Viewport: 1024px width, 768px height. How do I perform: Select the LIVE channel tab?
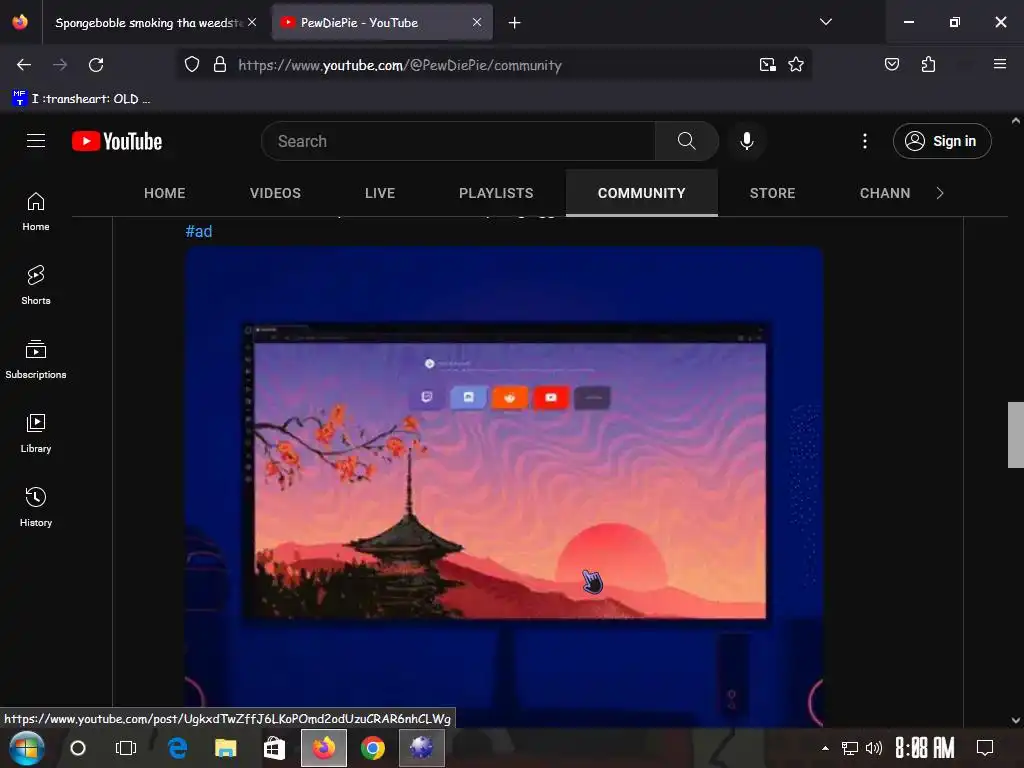click(x=380, y=193)
